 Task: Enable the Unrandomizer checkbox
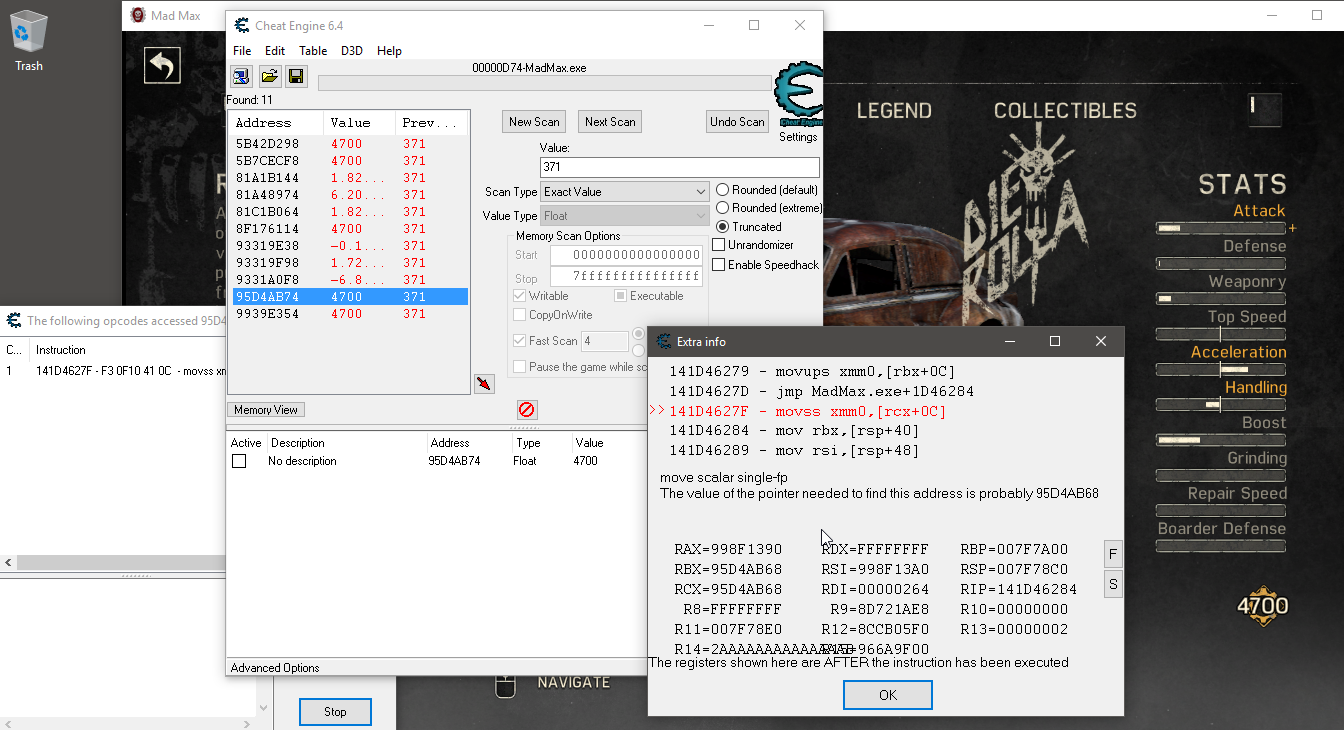click(719, 245)
